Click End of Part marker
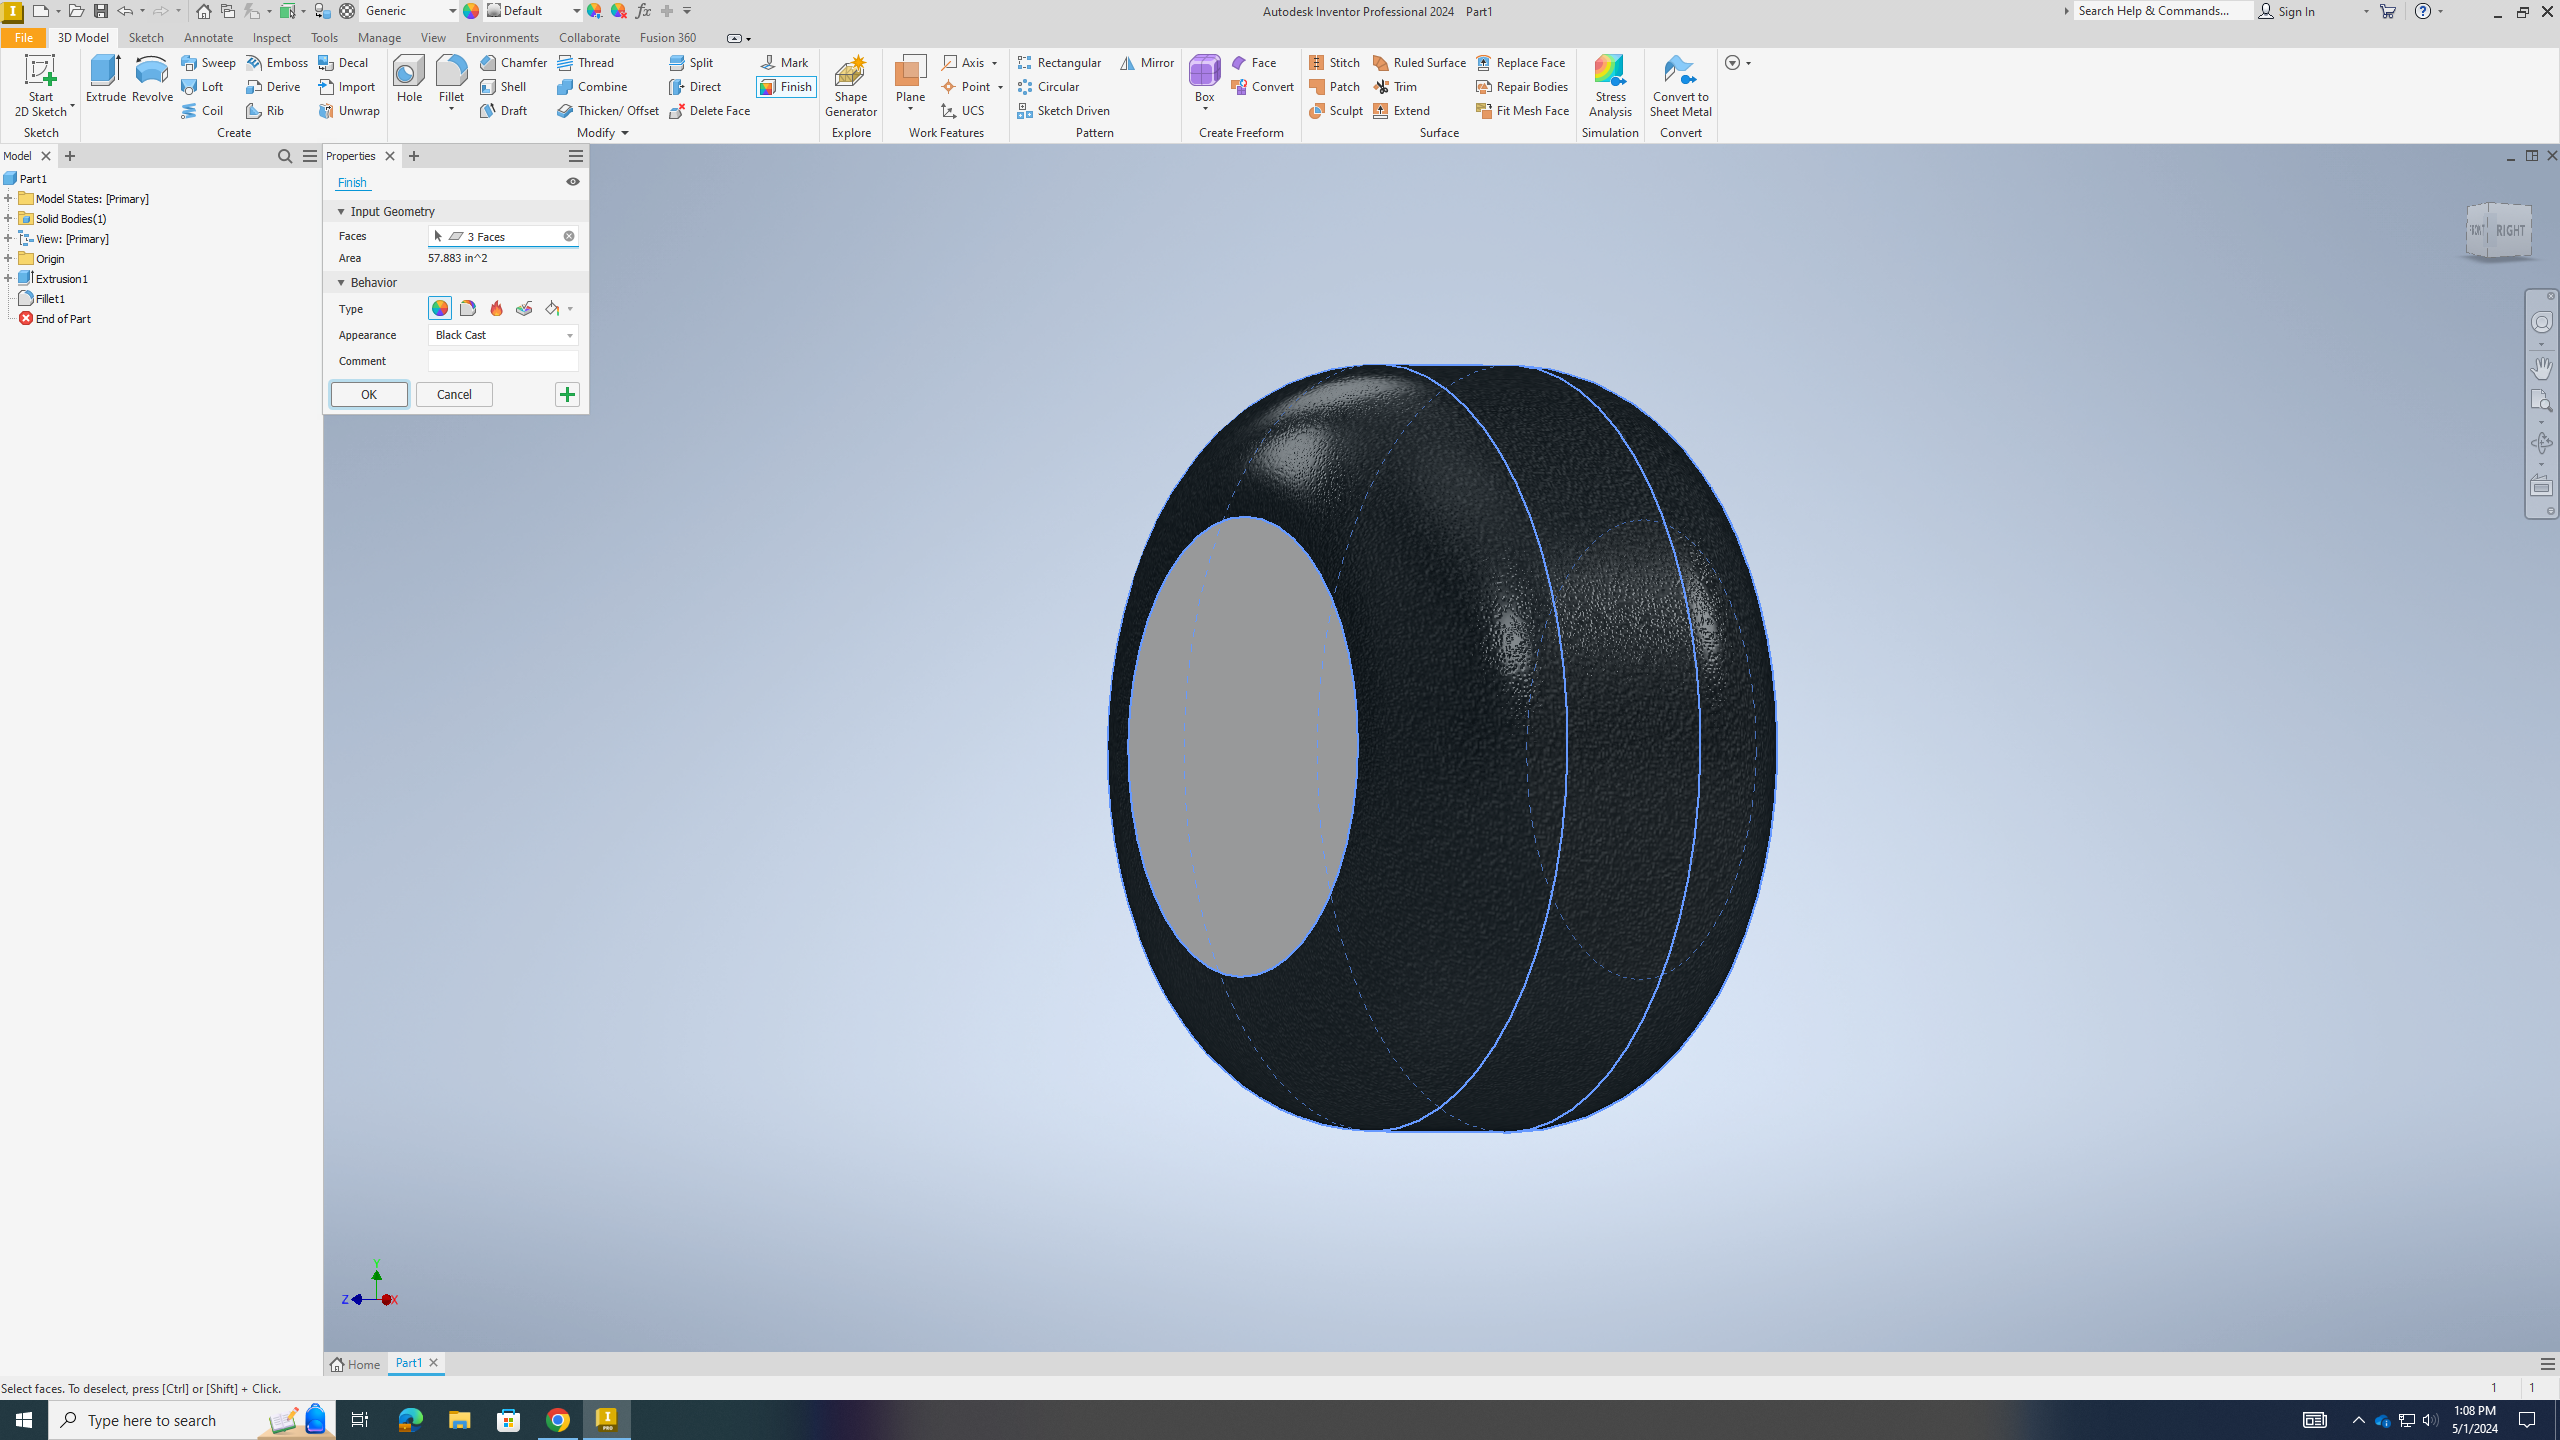 tap(55, 318)
